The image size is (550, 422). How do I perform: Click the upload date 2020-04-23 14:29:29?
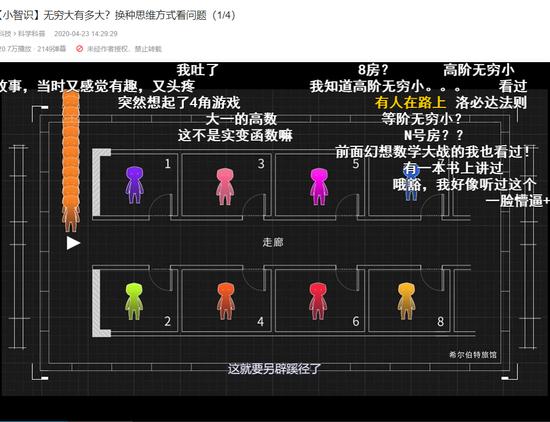coord(86,34)
